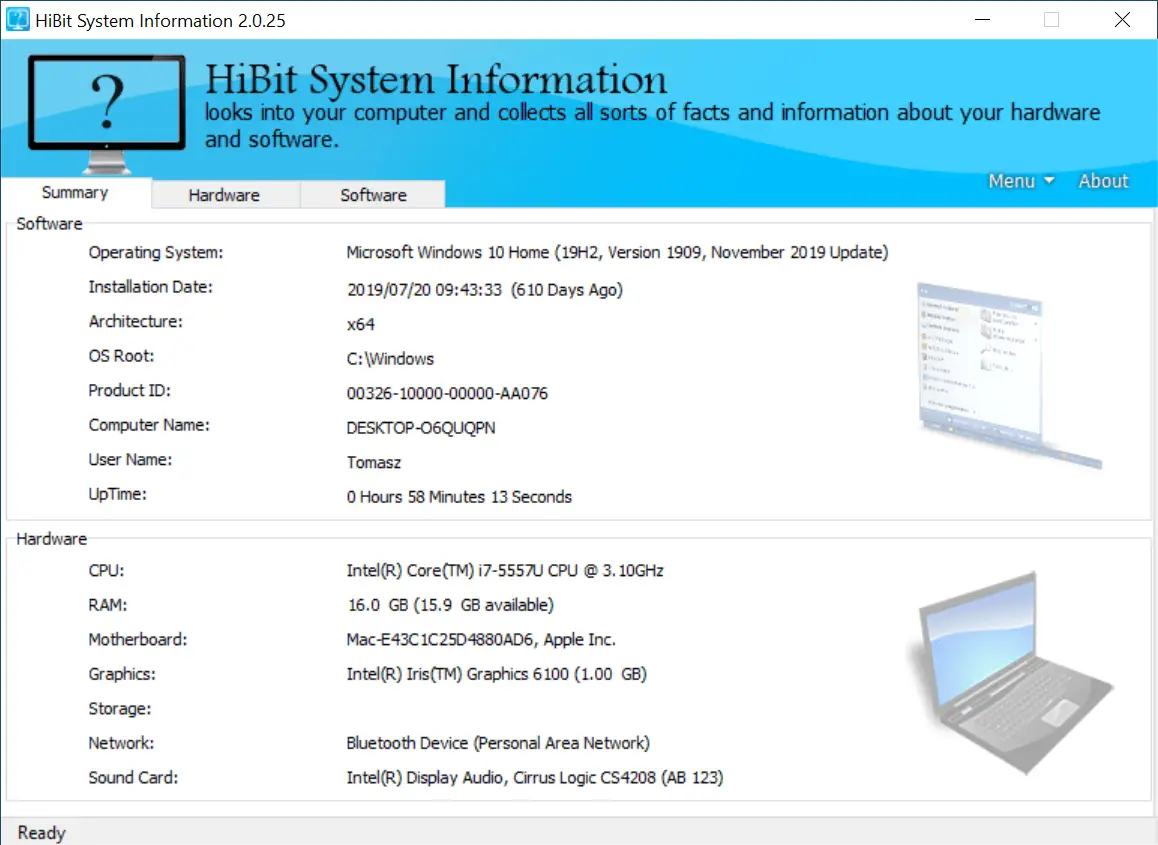Click the User Name label

pyautogui.click(x=131, y=459)
